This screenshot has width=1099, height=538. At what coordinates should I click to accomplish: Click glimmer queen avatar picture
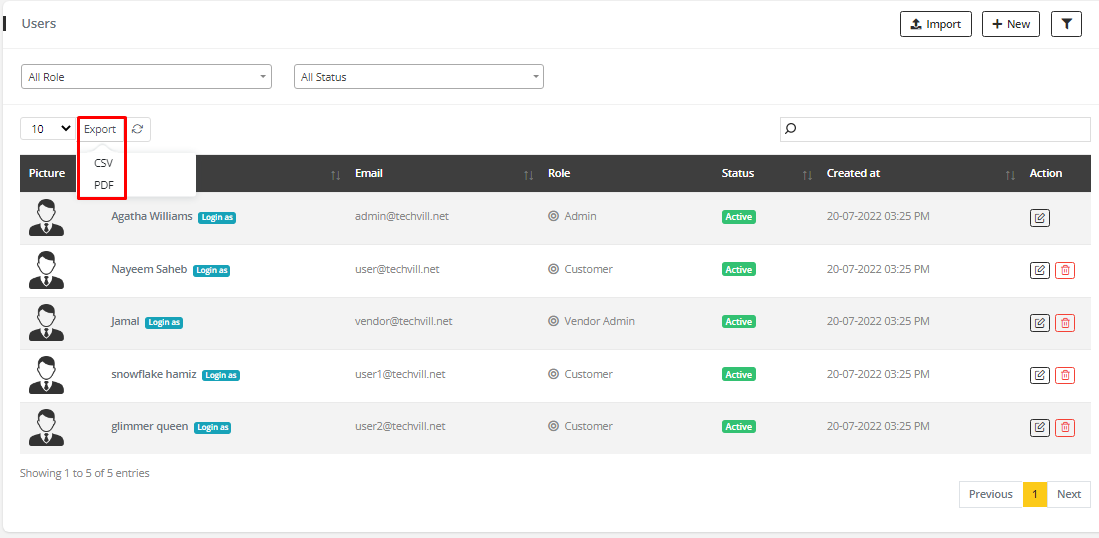pos(46,427)
